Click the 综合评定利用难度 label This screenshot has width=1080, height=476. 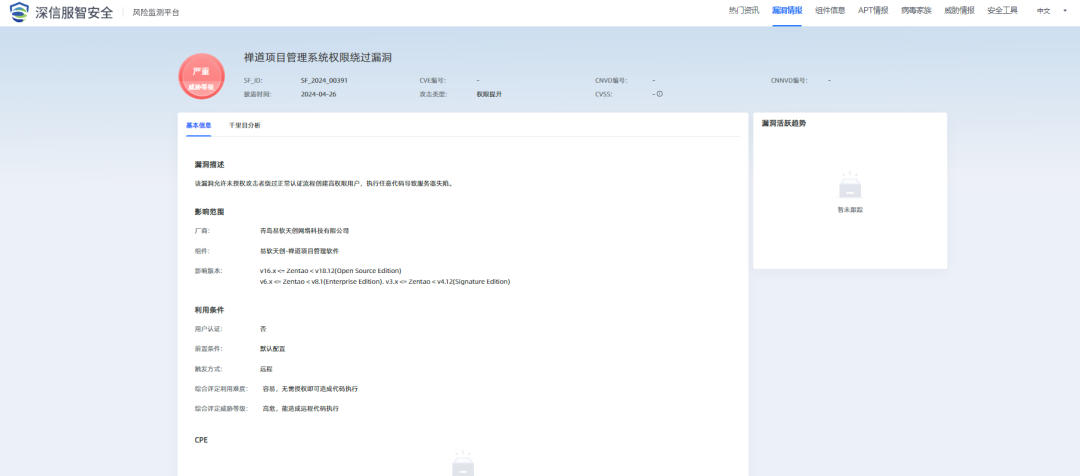pyautogui.click(x=222, y=389)
